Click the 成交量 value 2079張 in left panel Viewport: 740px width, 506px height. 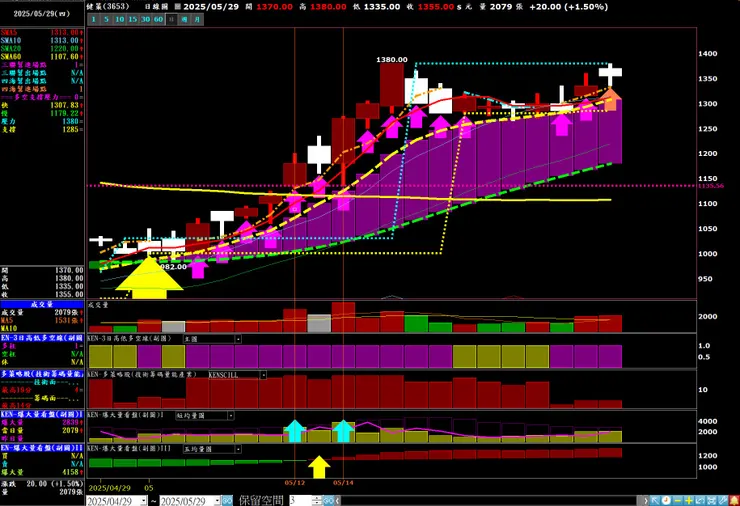[x=66, y=312]
